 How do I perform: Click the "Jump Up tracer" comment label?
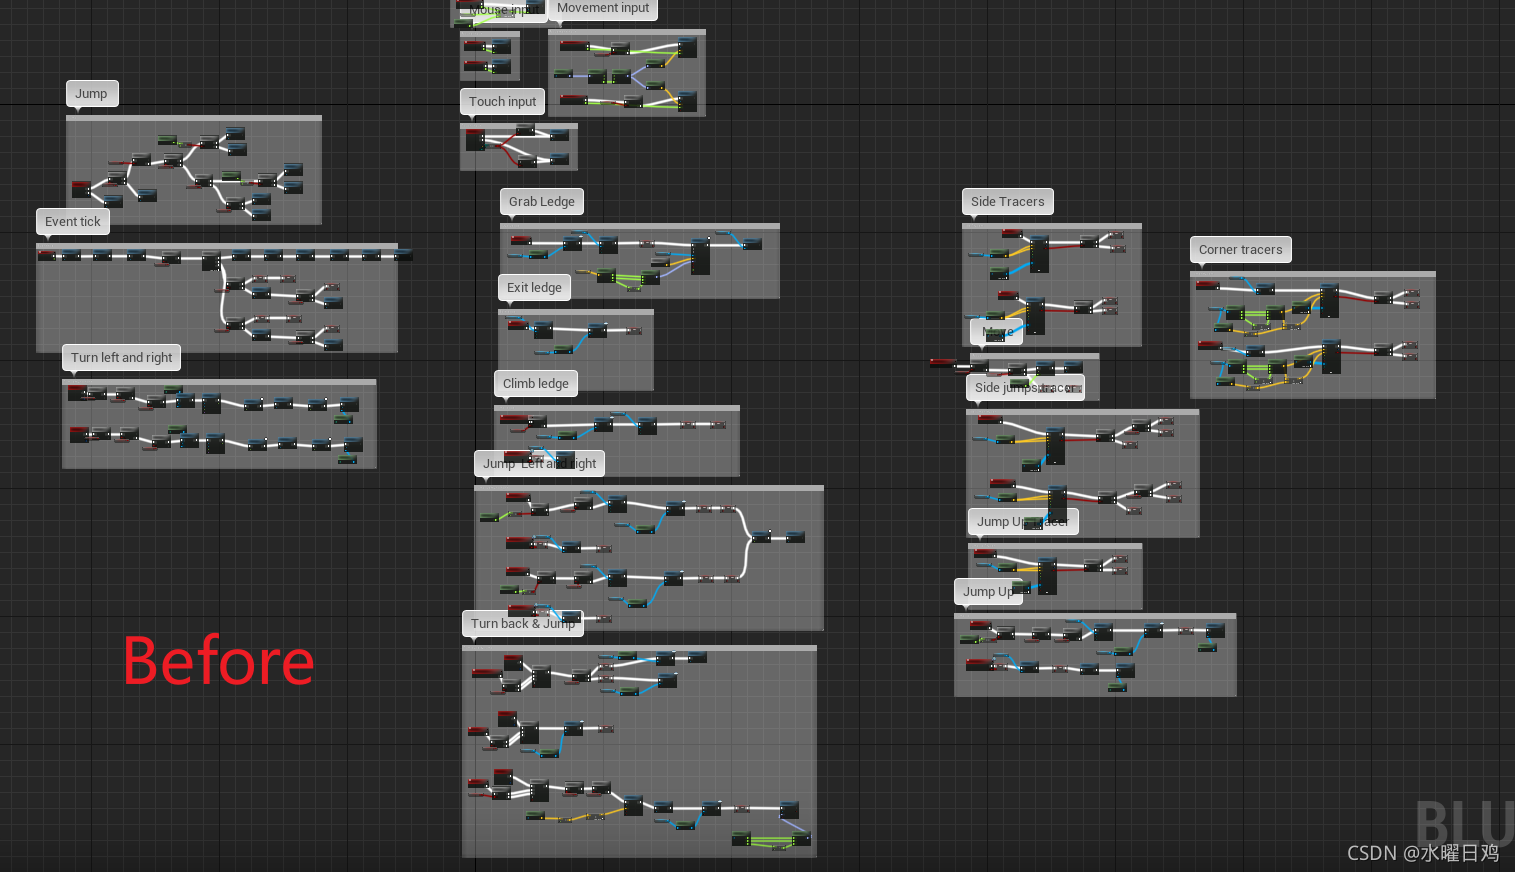pyautogui.click(x=1022, y=522)
